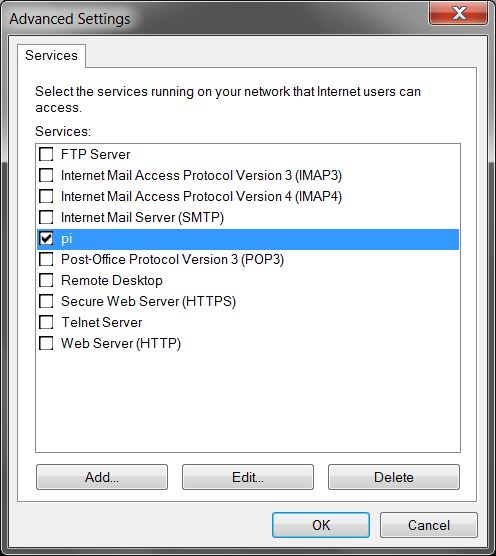
Task: Click empty area of services list
Action: [x=248, y=401]
